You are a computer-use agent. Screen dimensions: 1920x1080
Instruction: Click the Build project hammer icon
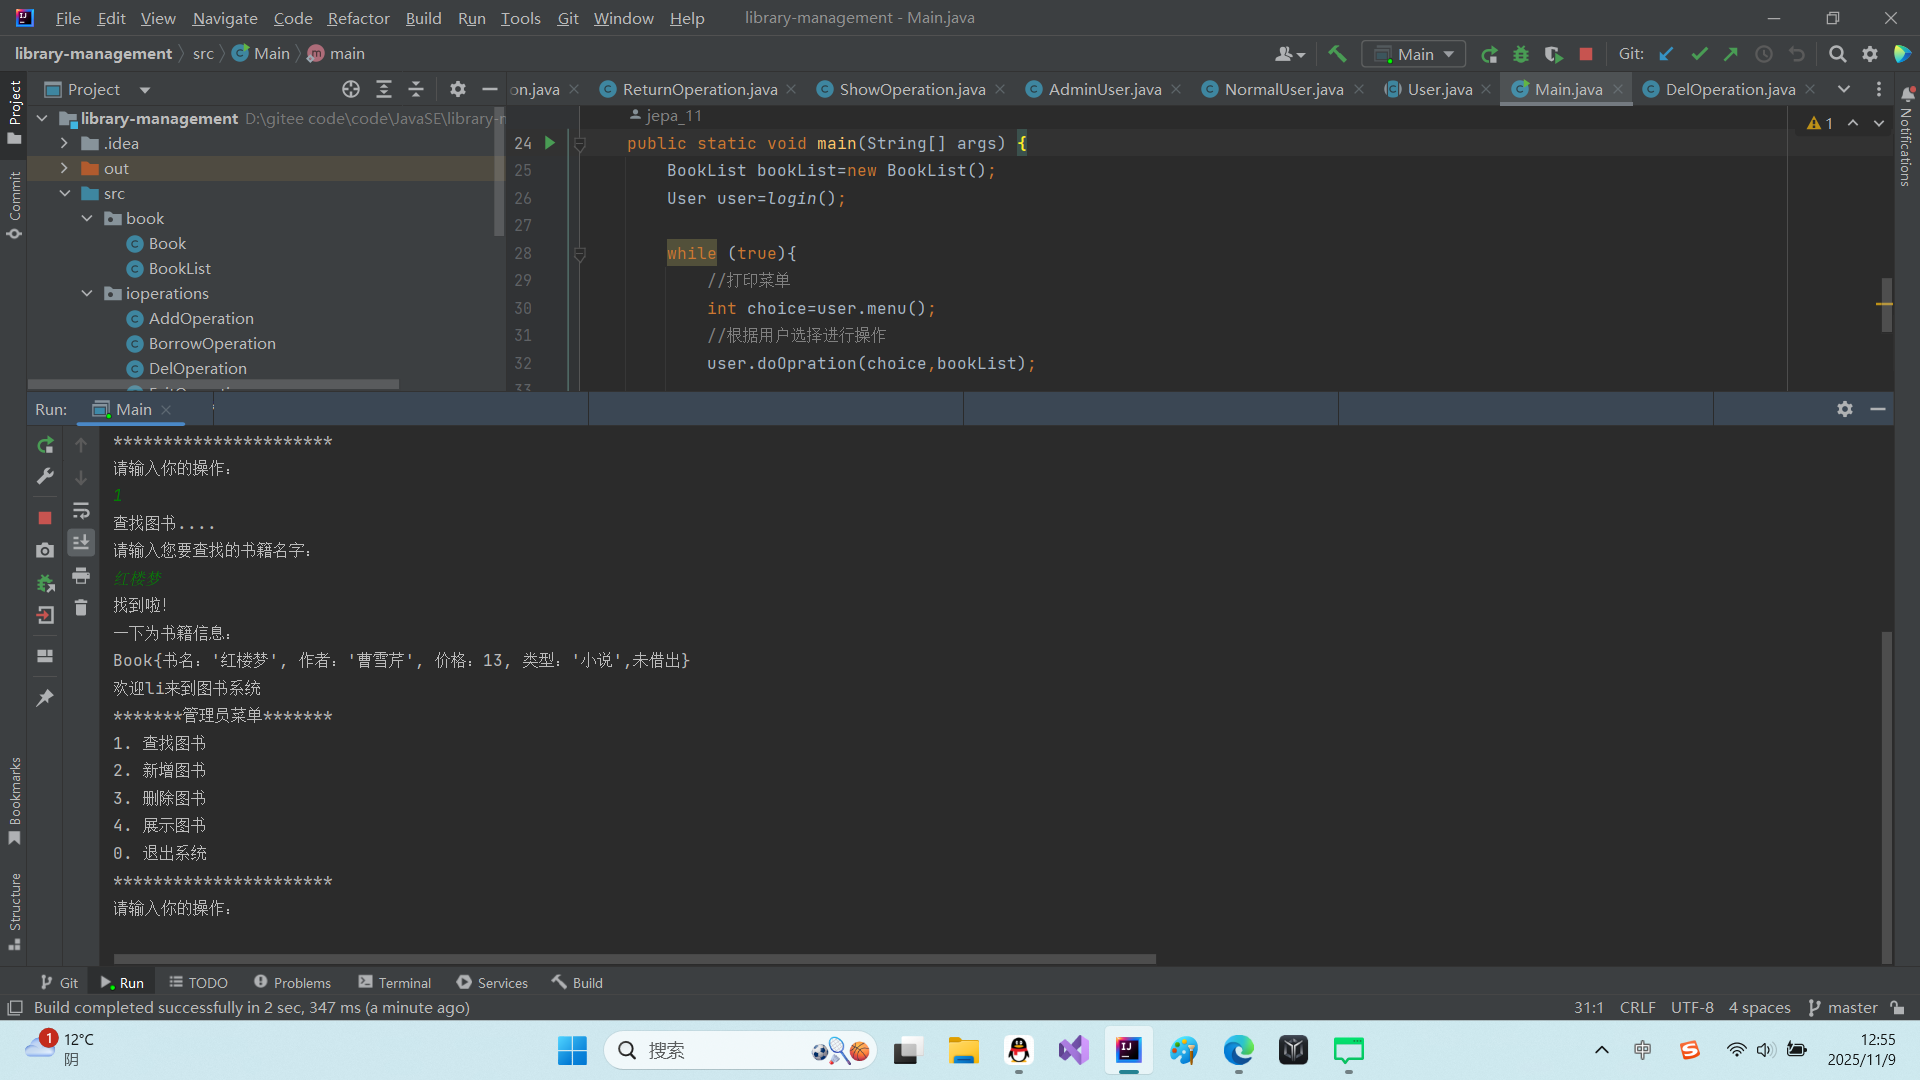pos(1337,54)
